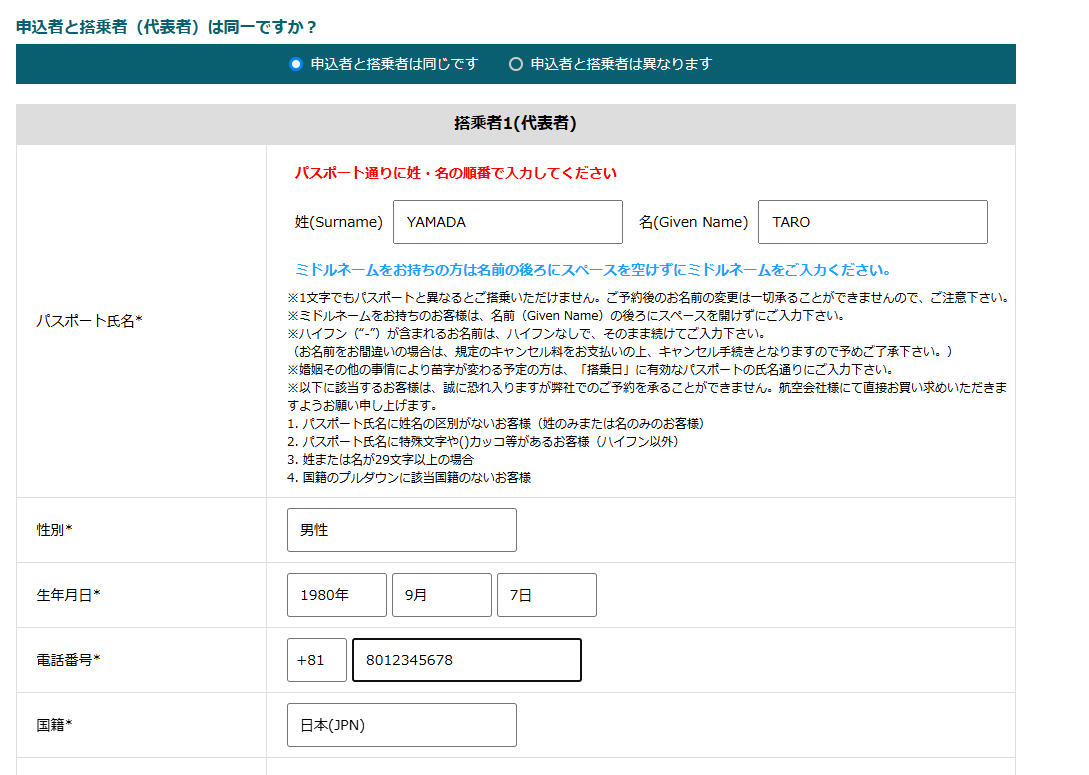Choose the 申込者と搭乗者は異なります radio option

point(516,64)
